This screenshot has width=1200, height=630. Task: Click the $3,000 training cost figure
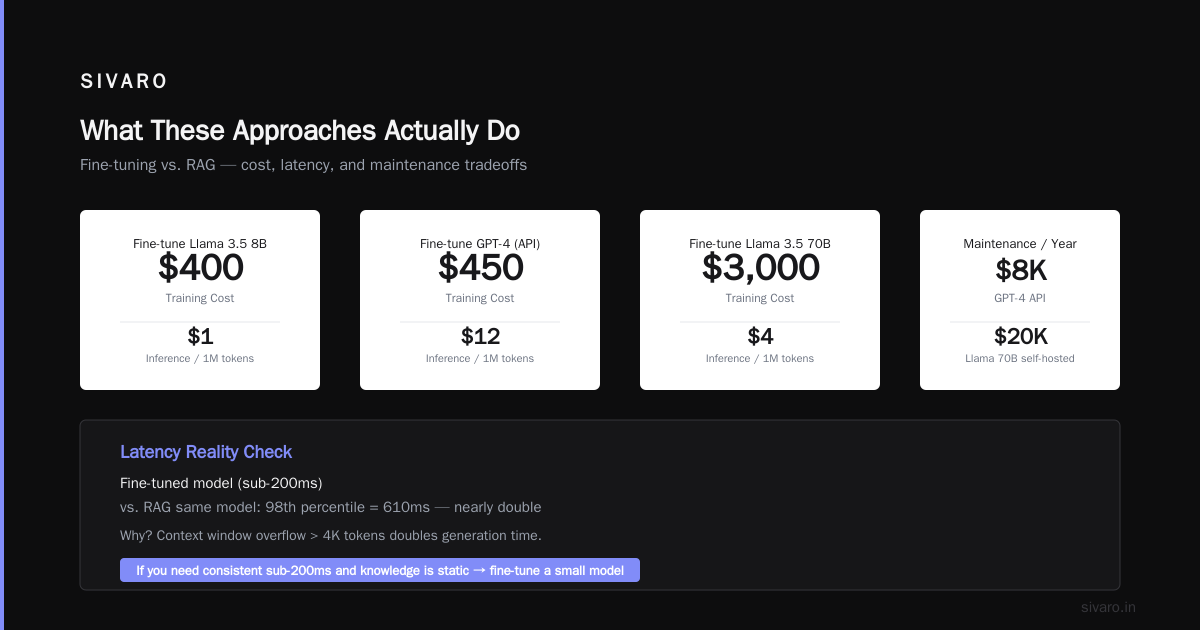[760, 268]
